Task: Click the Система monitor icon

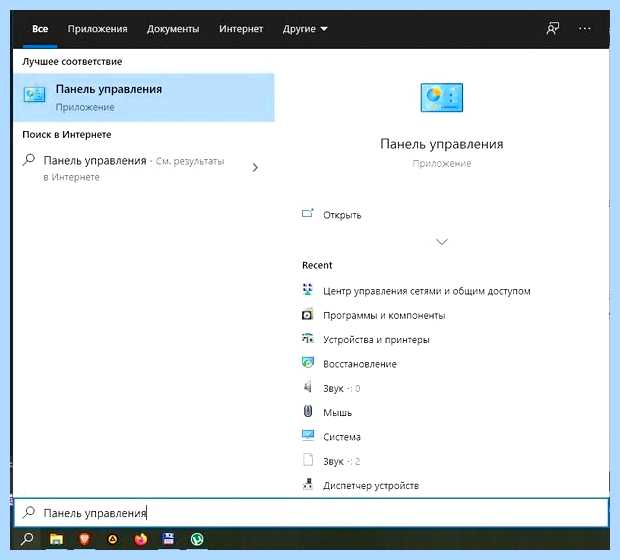Action: [308, 435]
